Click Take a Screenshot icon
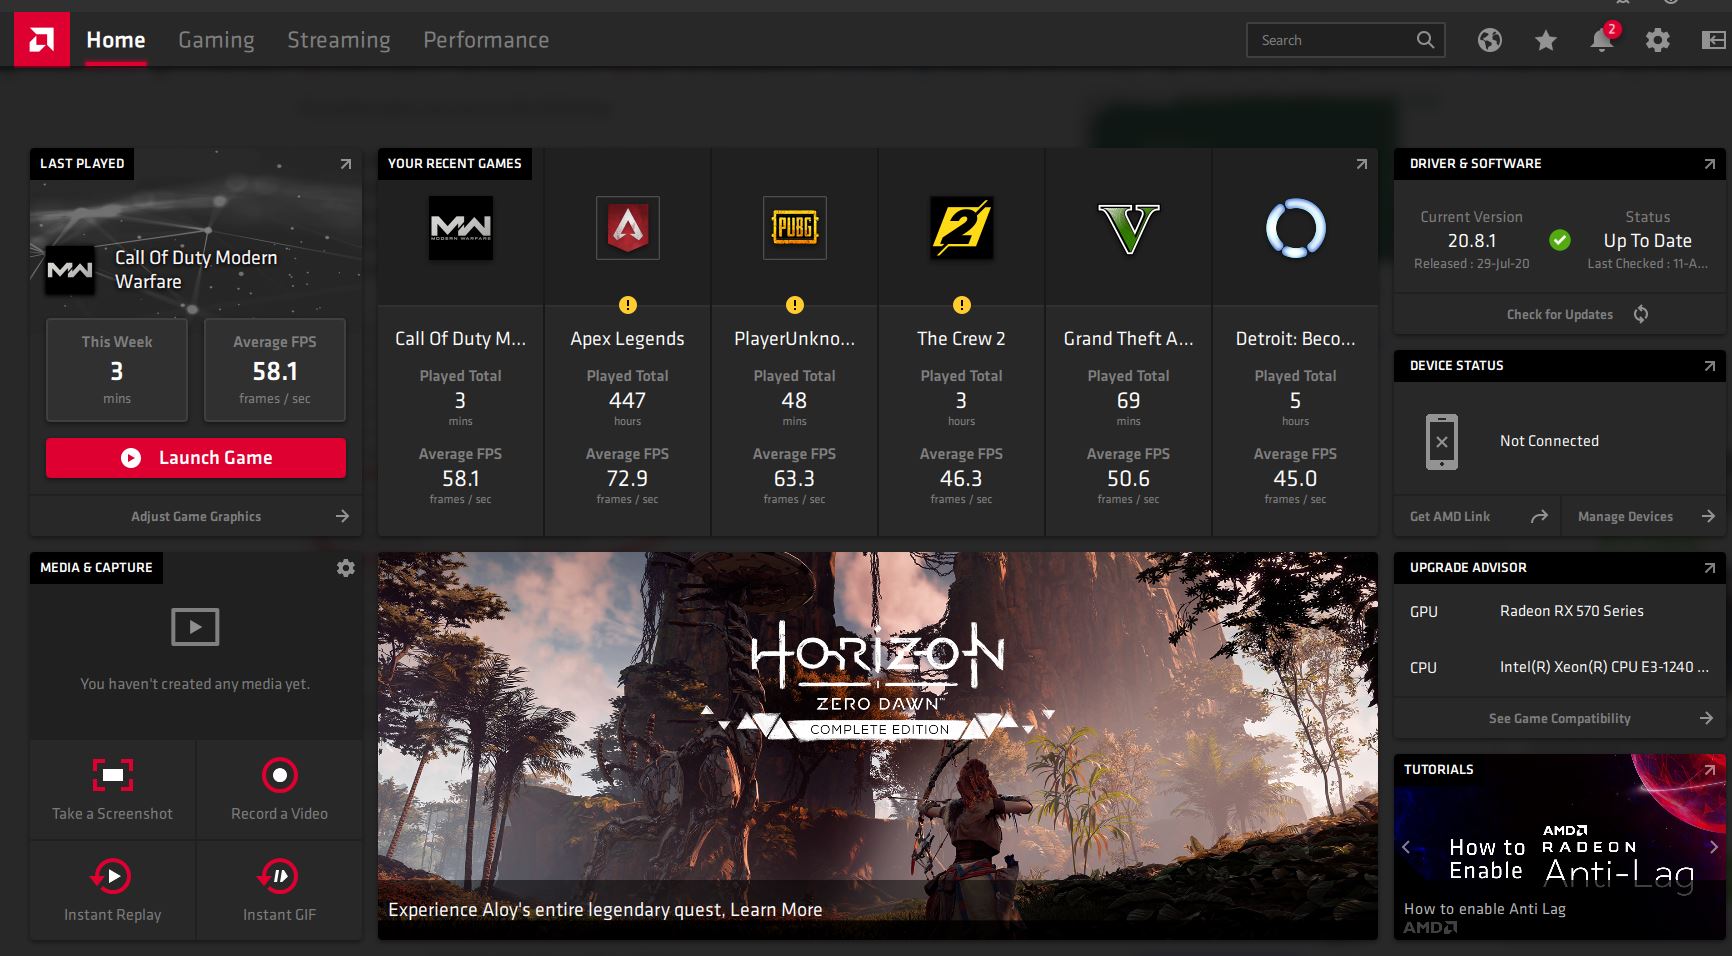 coord(113,775)
